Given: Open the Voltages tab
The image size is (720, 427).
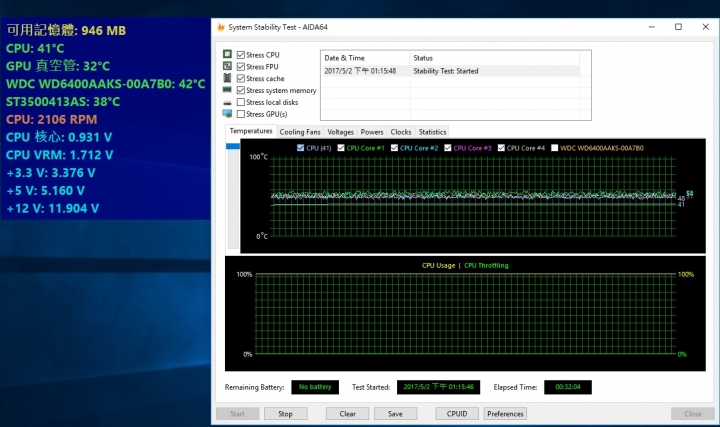Looking at the screenshot, I should tap(340, 132).
